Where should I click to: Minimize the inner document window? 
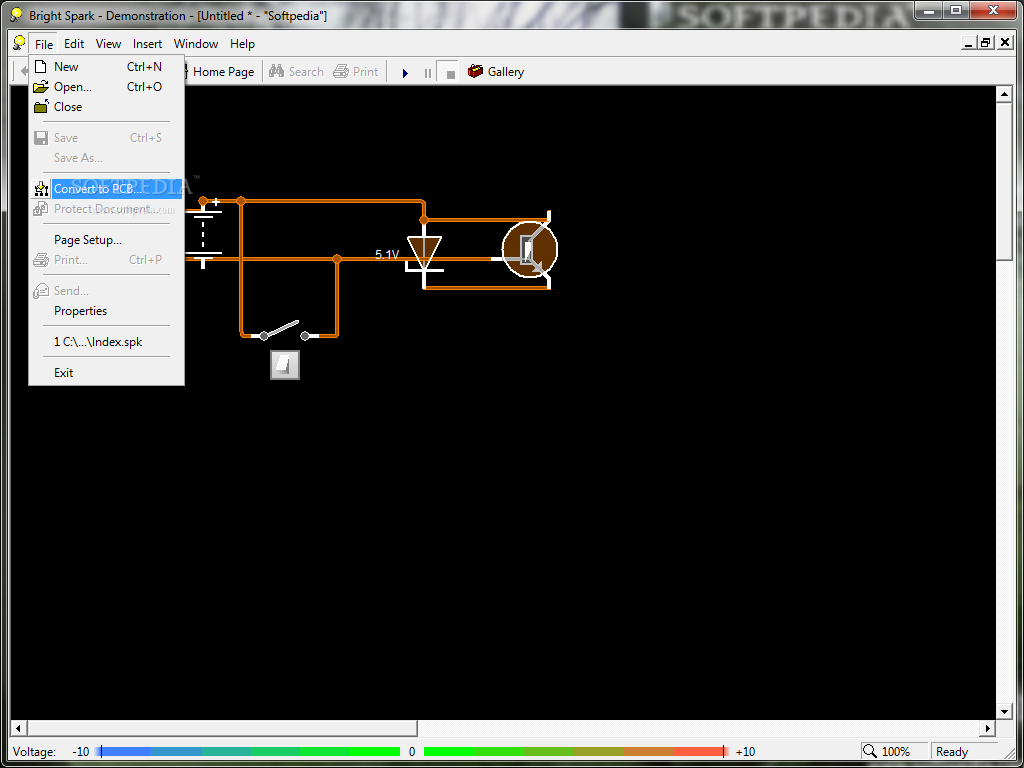[x=969, y=43]
